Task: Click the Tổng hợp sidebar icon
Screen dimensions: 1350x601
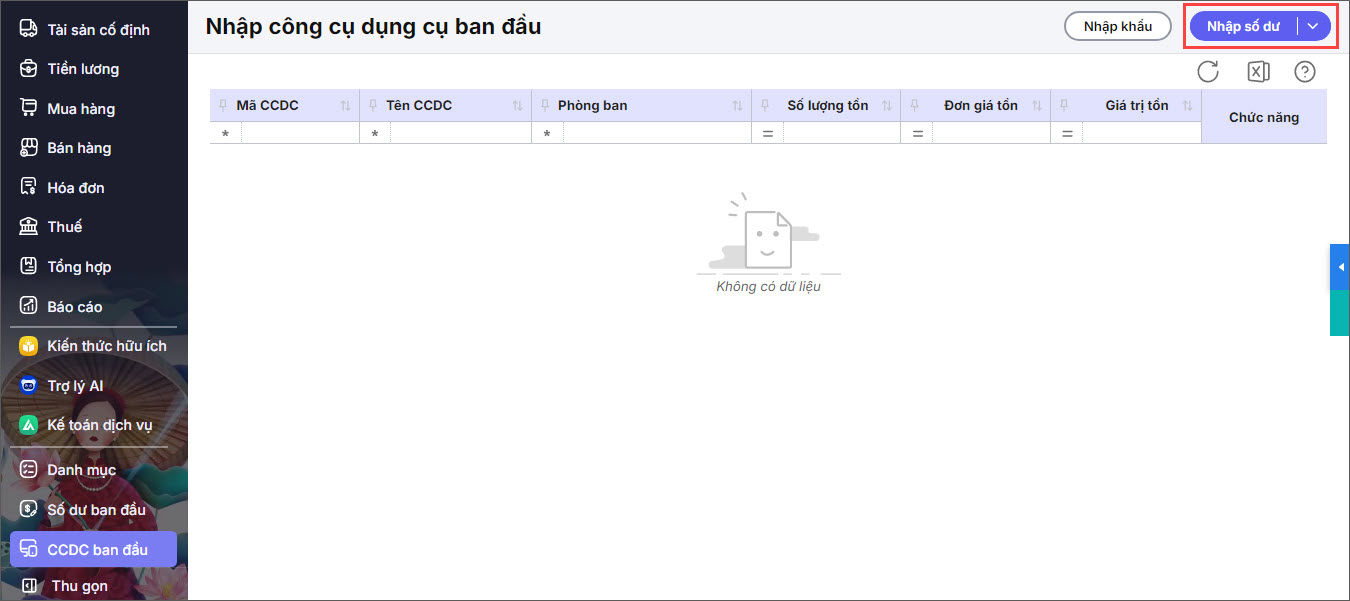Action: tap(29, 267)
